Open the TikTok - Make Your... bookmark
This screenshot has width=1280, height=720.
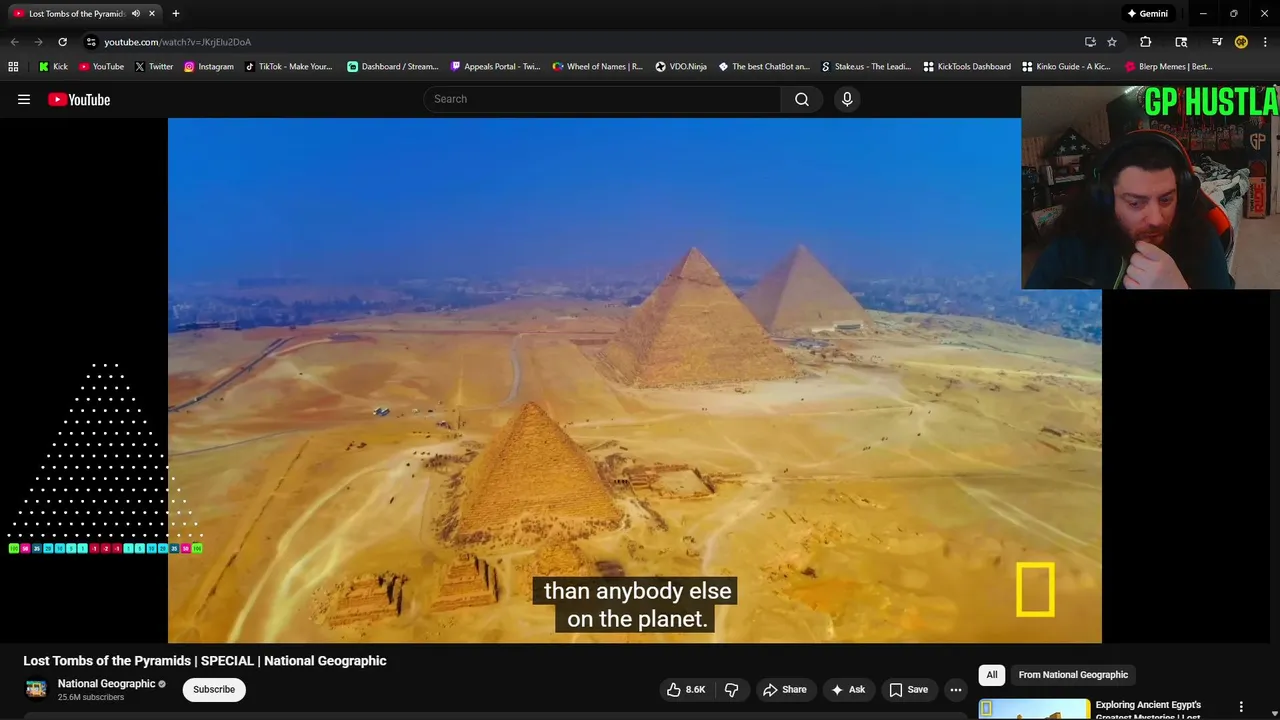288,67
